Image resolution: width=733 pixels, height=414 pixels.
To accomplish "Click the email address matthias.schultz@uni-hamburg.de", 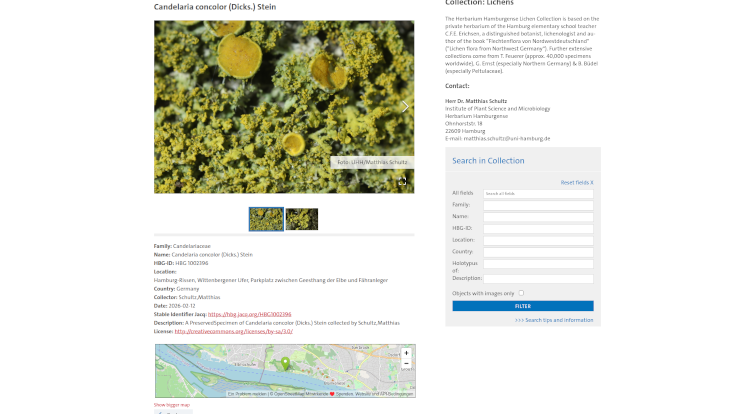I will (x=507, y=139).
